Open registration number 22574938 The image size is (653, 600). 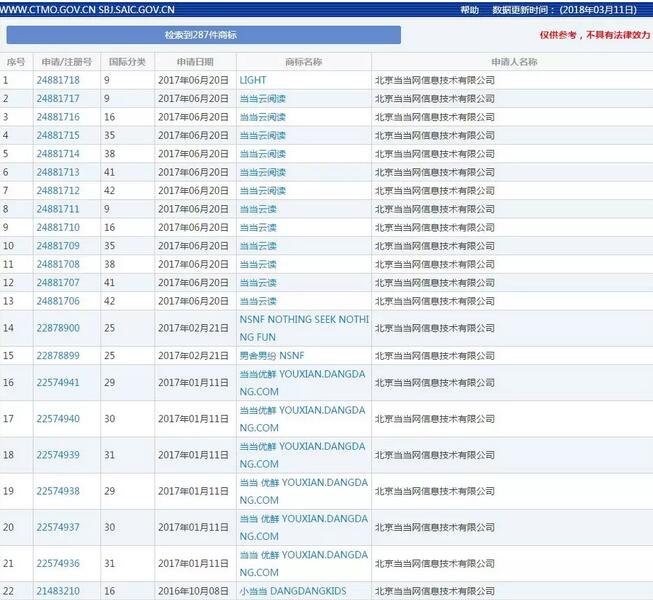point(58,491)
